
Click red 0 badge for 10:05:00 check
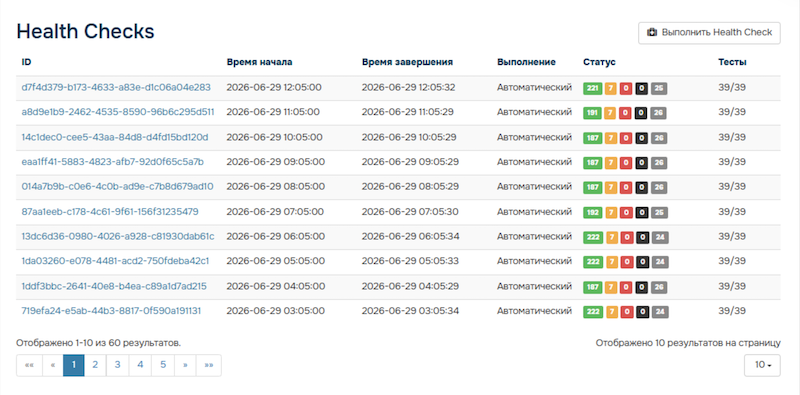pos(626,138)
